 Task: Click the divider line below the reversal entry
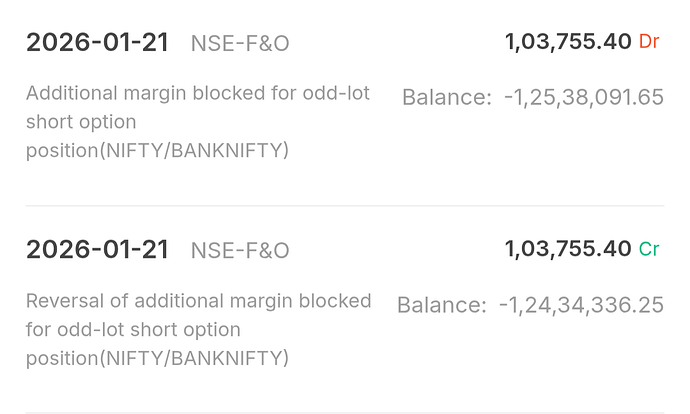[x=345, y=412]
